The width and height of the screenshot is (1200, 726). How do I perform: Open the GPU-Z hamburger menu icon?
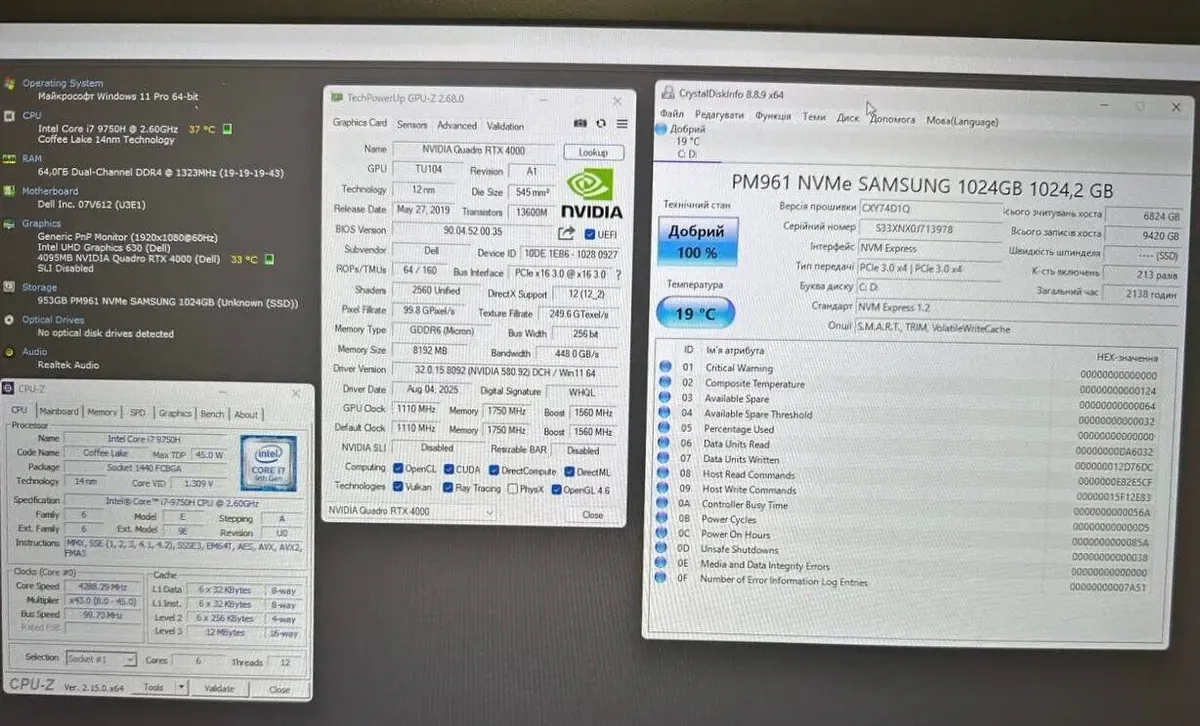pyautogui.click(x=622, y=124)
